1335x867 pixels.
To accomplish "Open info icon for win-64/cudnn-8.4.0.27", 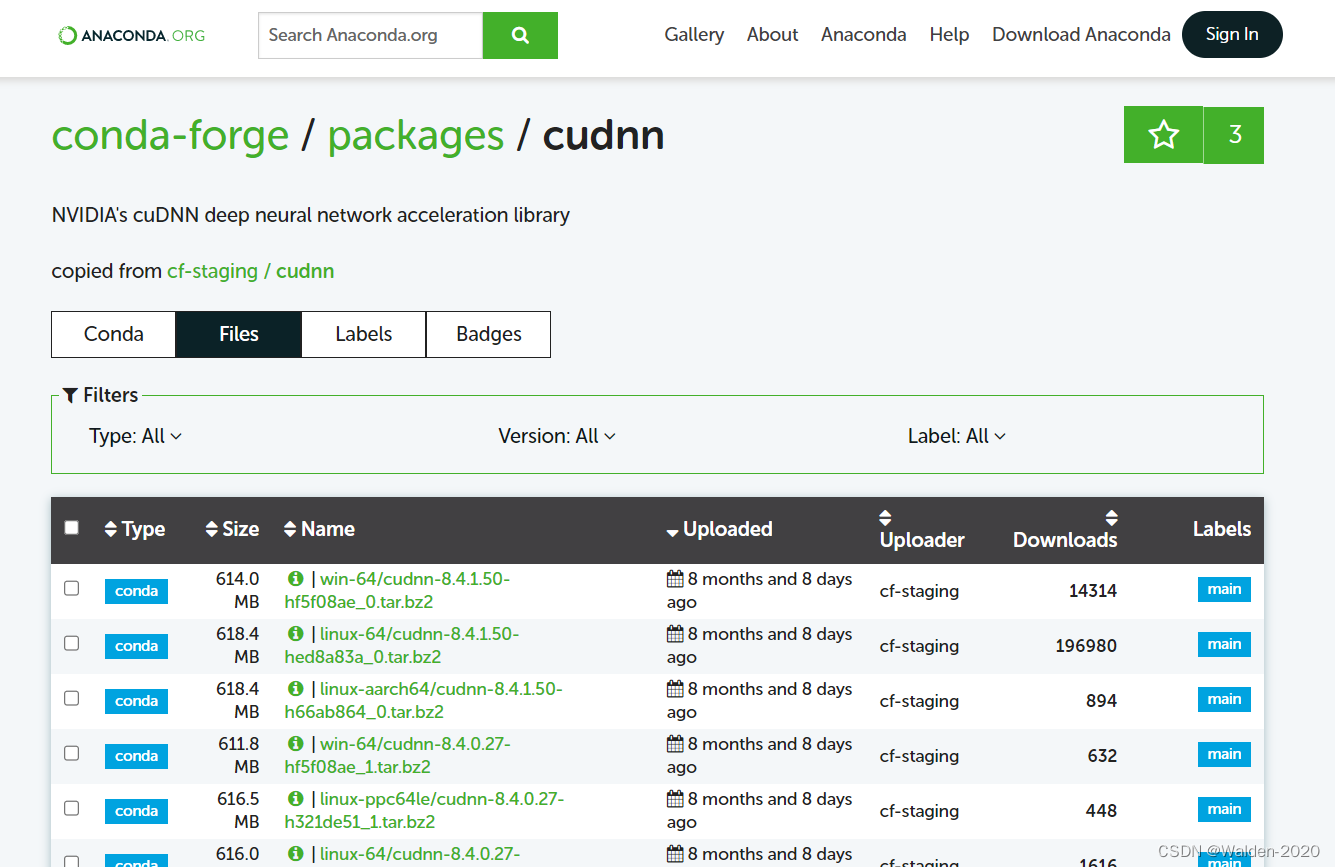I will (295, 744).
